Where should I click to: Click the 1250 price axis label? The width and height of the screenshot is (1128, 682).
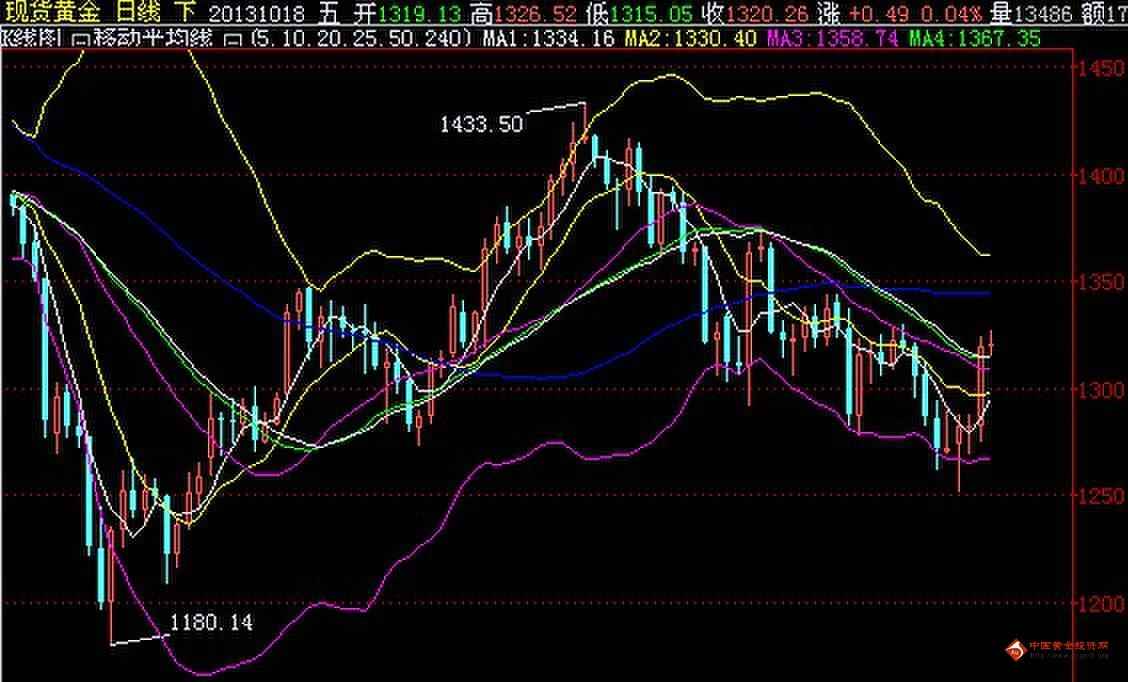(x=1098, y=497)
